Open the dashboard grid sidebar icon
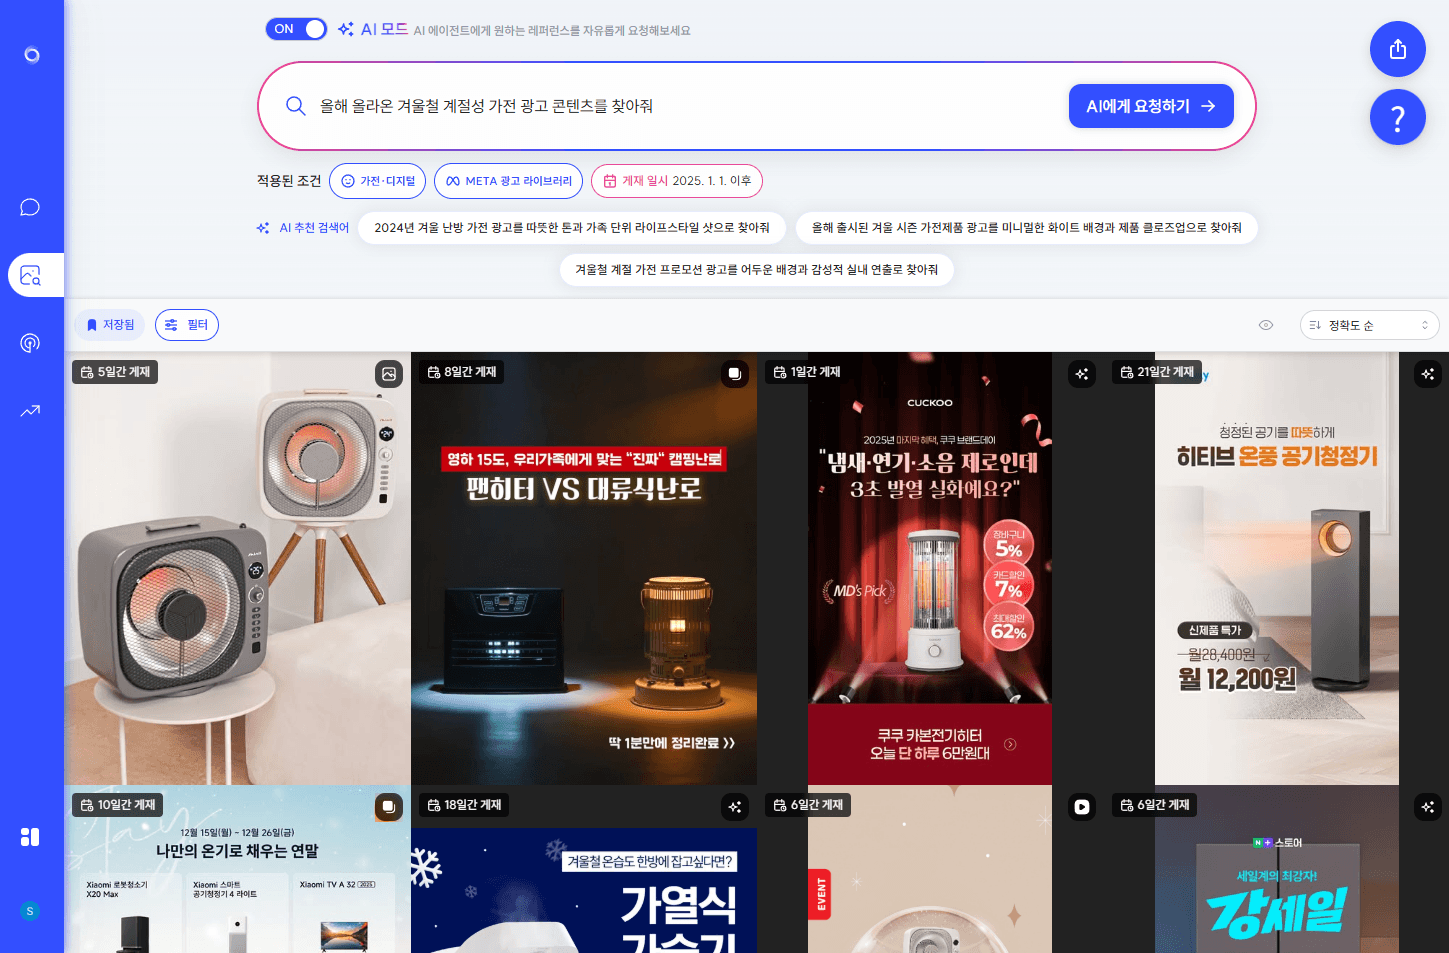Image resolution: width=1449 pixels, height=953 pixels. [30, 837]
